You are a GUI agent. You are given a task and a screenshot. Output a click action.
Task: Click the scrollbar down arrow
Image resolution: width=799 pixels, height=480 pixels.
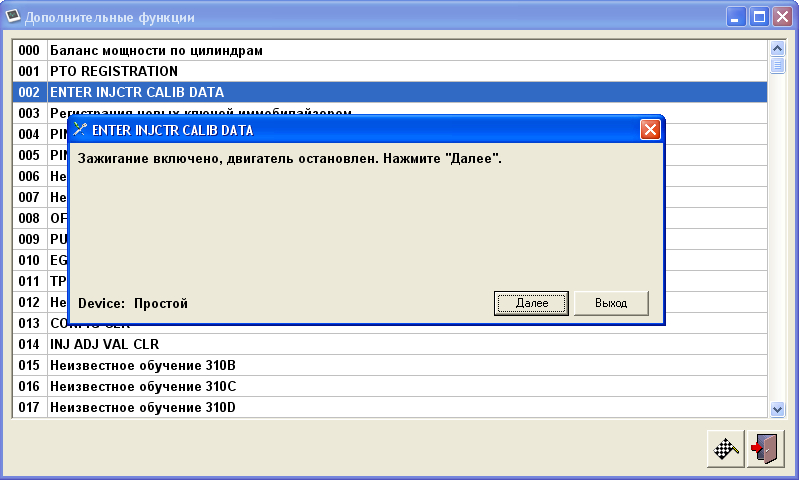(777, 408)
